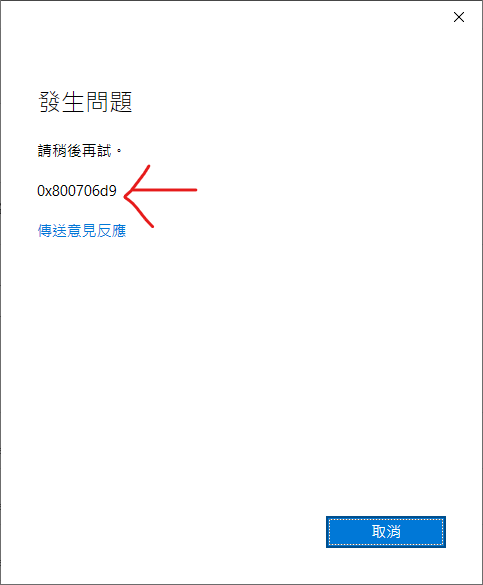Image resolution: width=483 pixels, height=585 pixels.
Task: Click the 傳送 word in the feedback link
Action: (x=52, y=231)
